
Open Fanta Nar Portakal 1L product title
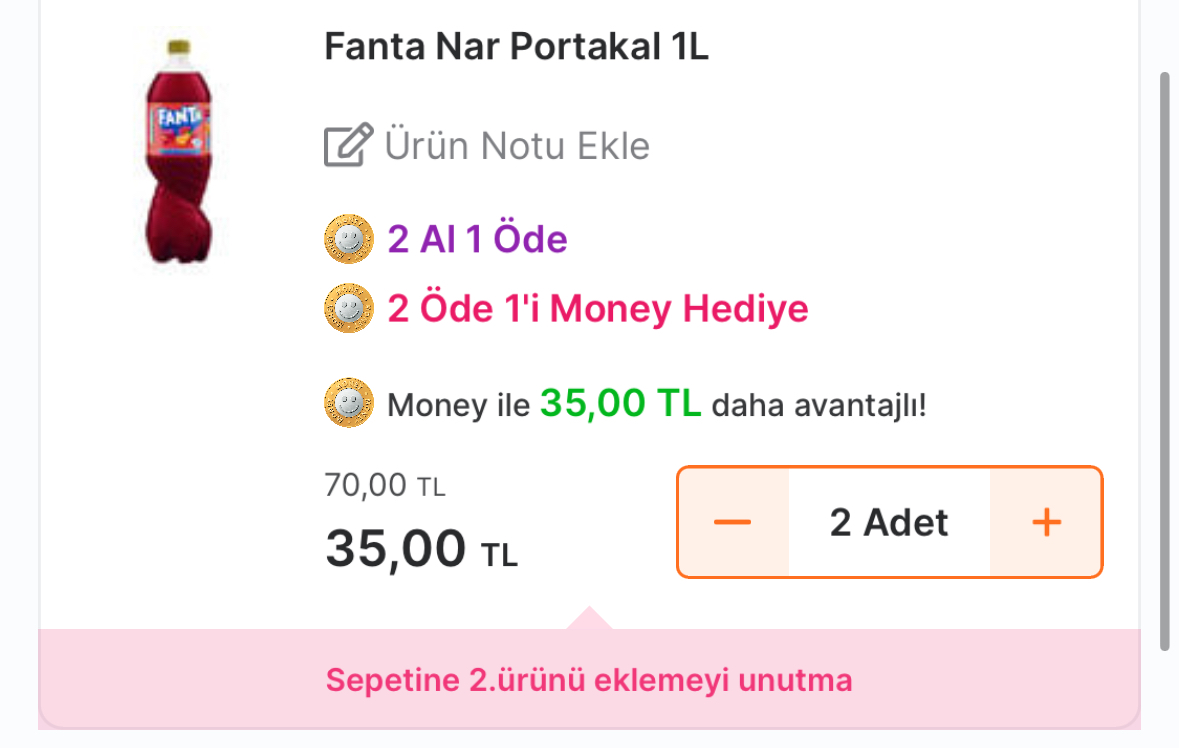[516, 47]
